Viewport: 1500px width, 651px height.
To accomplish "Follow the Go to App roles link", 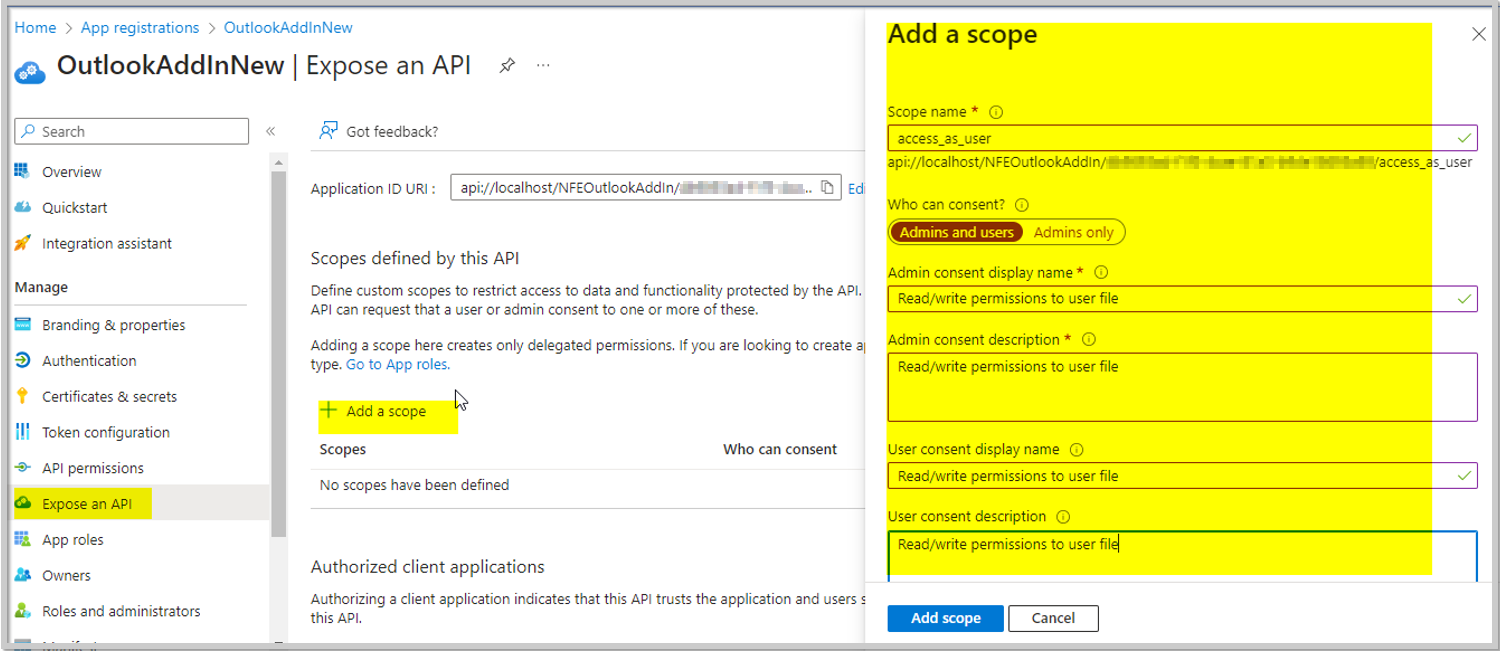I will tap(398, 365).
